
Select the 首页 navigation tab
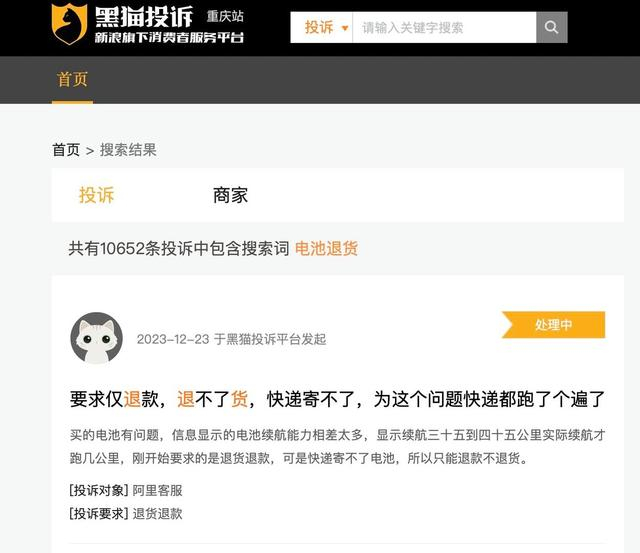click(72, 79)
